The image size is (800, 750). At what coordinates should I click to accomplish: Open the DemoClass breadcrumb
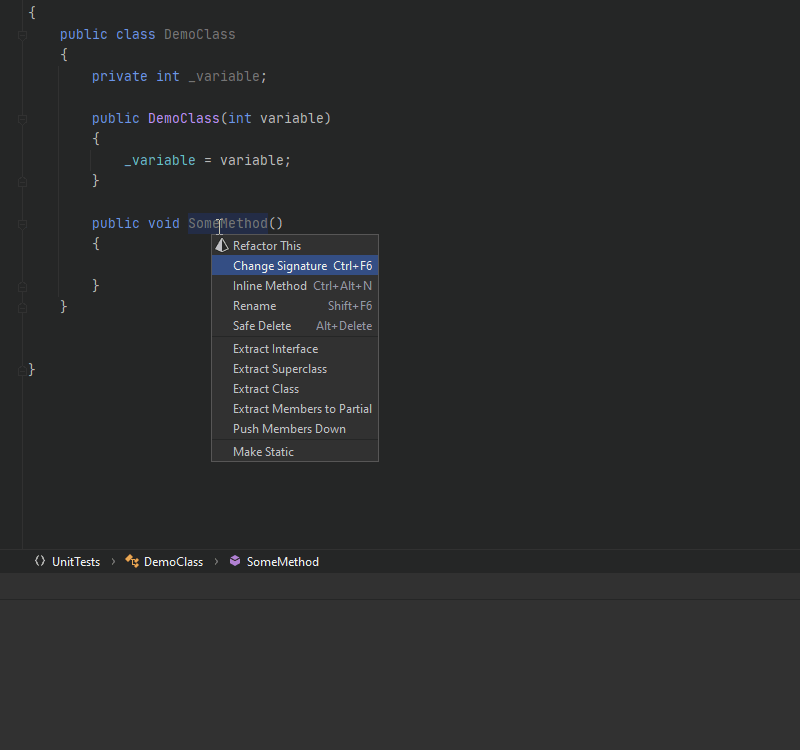pyautogui.click(x=173, y=562)
